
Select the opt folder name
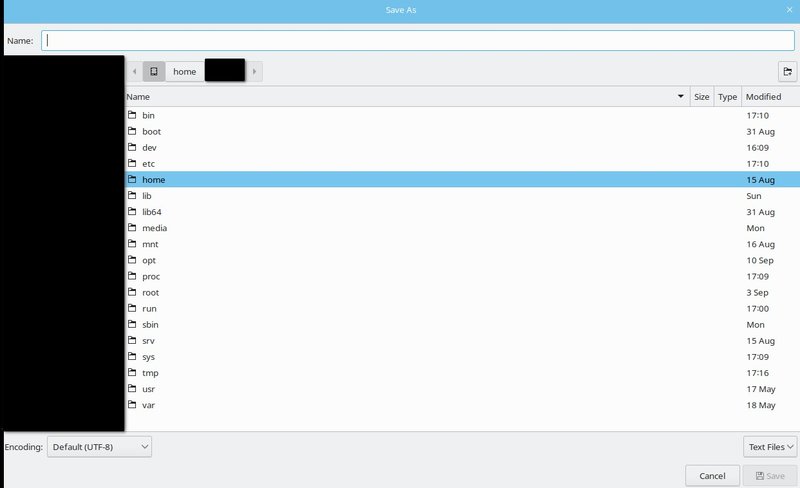(149, 260)
